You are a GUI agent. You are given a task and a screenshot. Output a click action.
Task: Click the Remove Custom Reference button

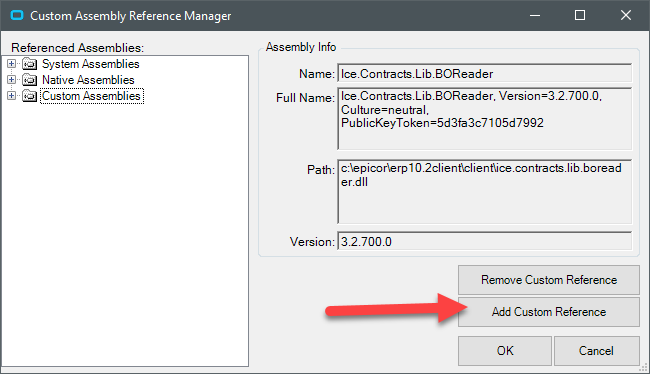click(x=549, y=280)
